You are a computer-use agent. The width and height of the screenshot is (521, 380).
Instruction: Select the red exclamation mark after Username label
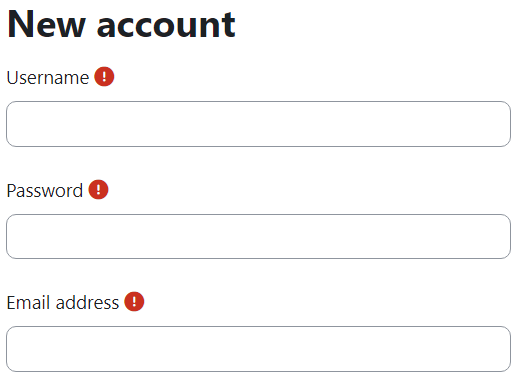coord(104,77)
